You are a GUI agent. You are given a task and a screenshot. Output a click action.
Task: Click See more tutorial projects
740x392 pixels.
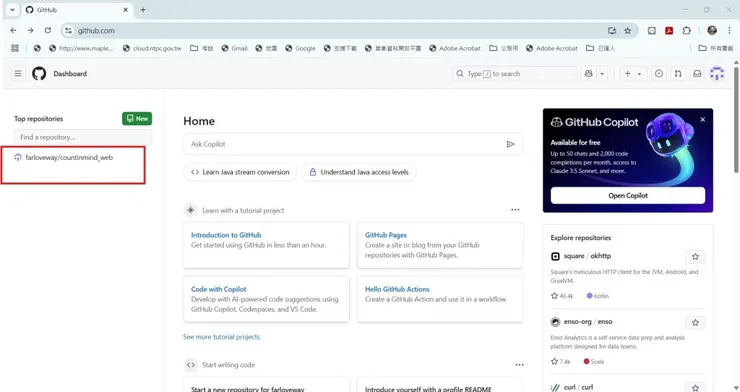pyautogui.click(x=221, y=337)
